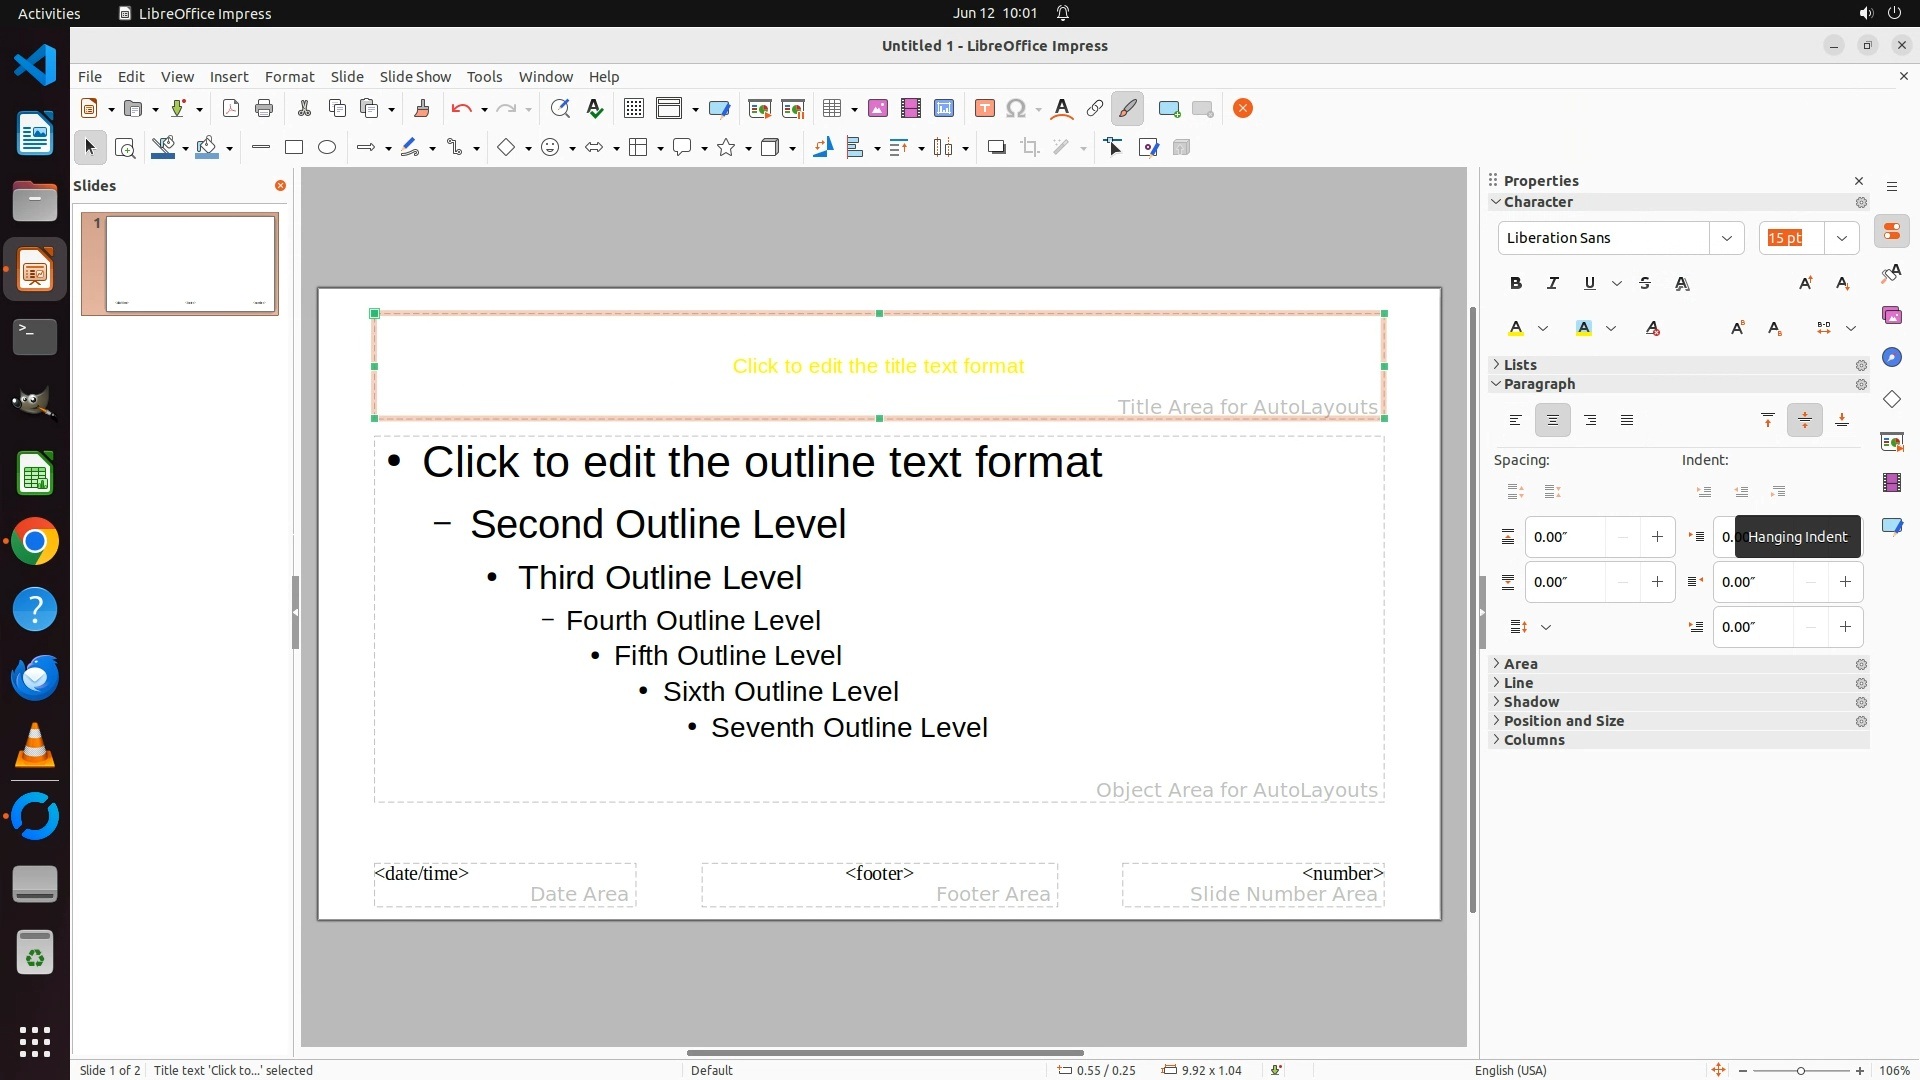Select the Ellipse shape tool
The image size is (1920, 1080).
pos(327,148)
